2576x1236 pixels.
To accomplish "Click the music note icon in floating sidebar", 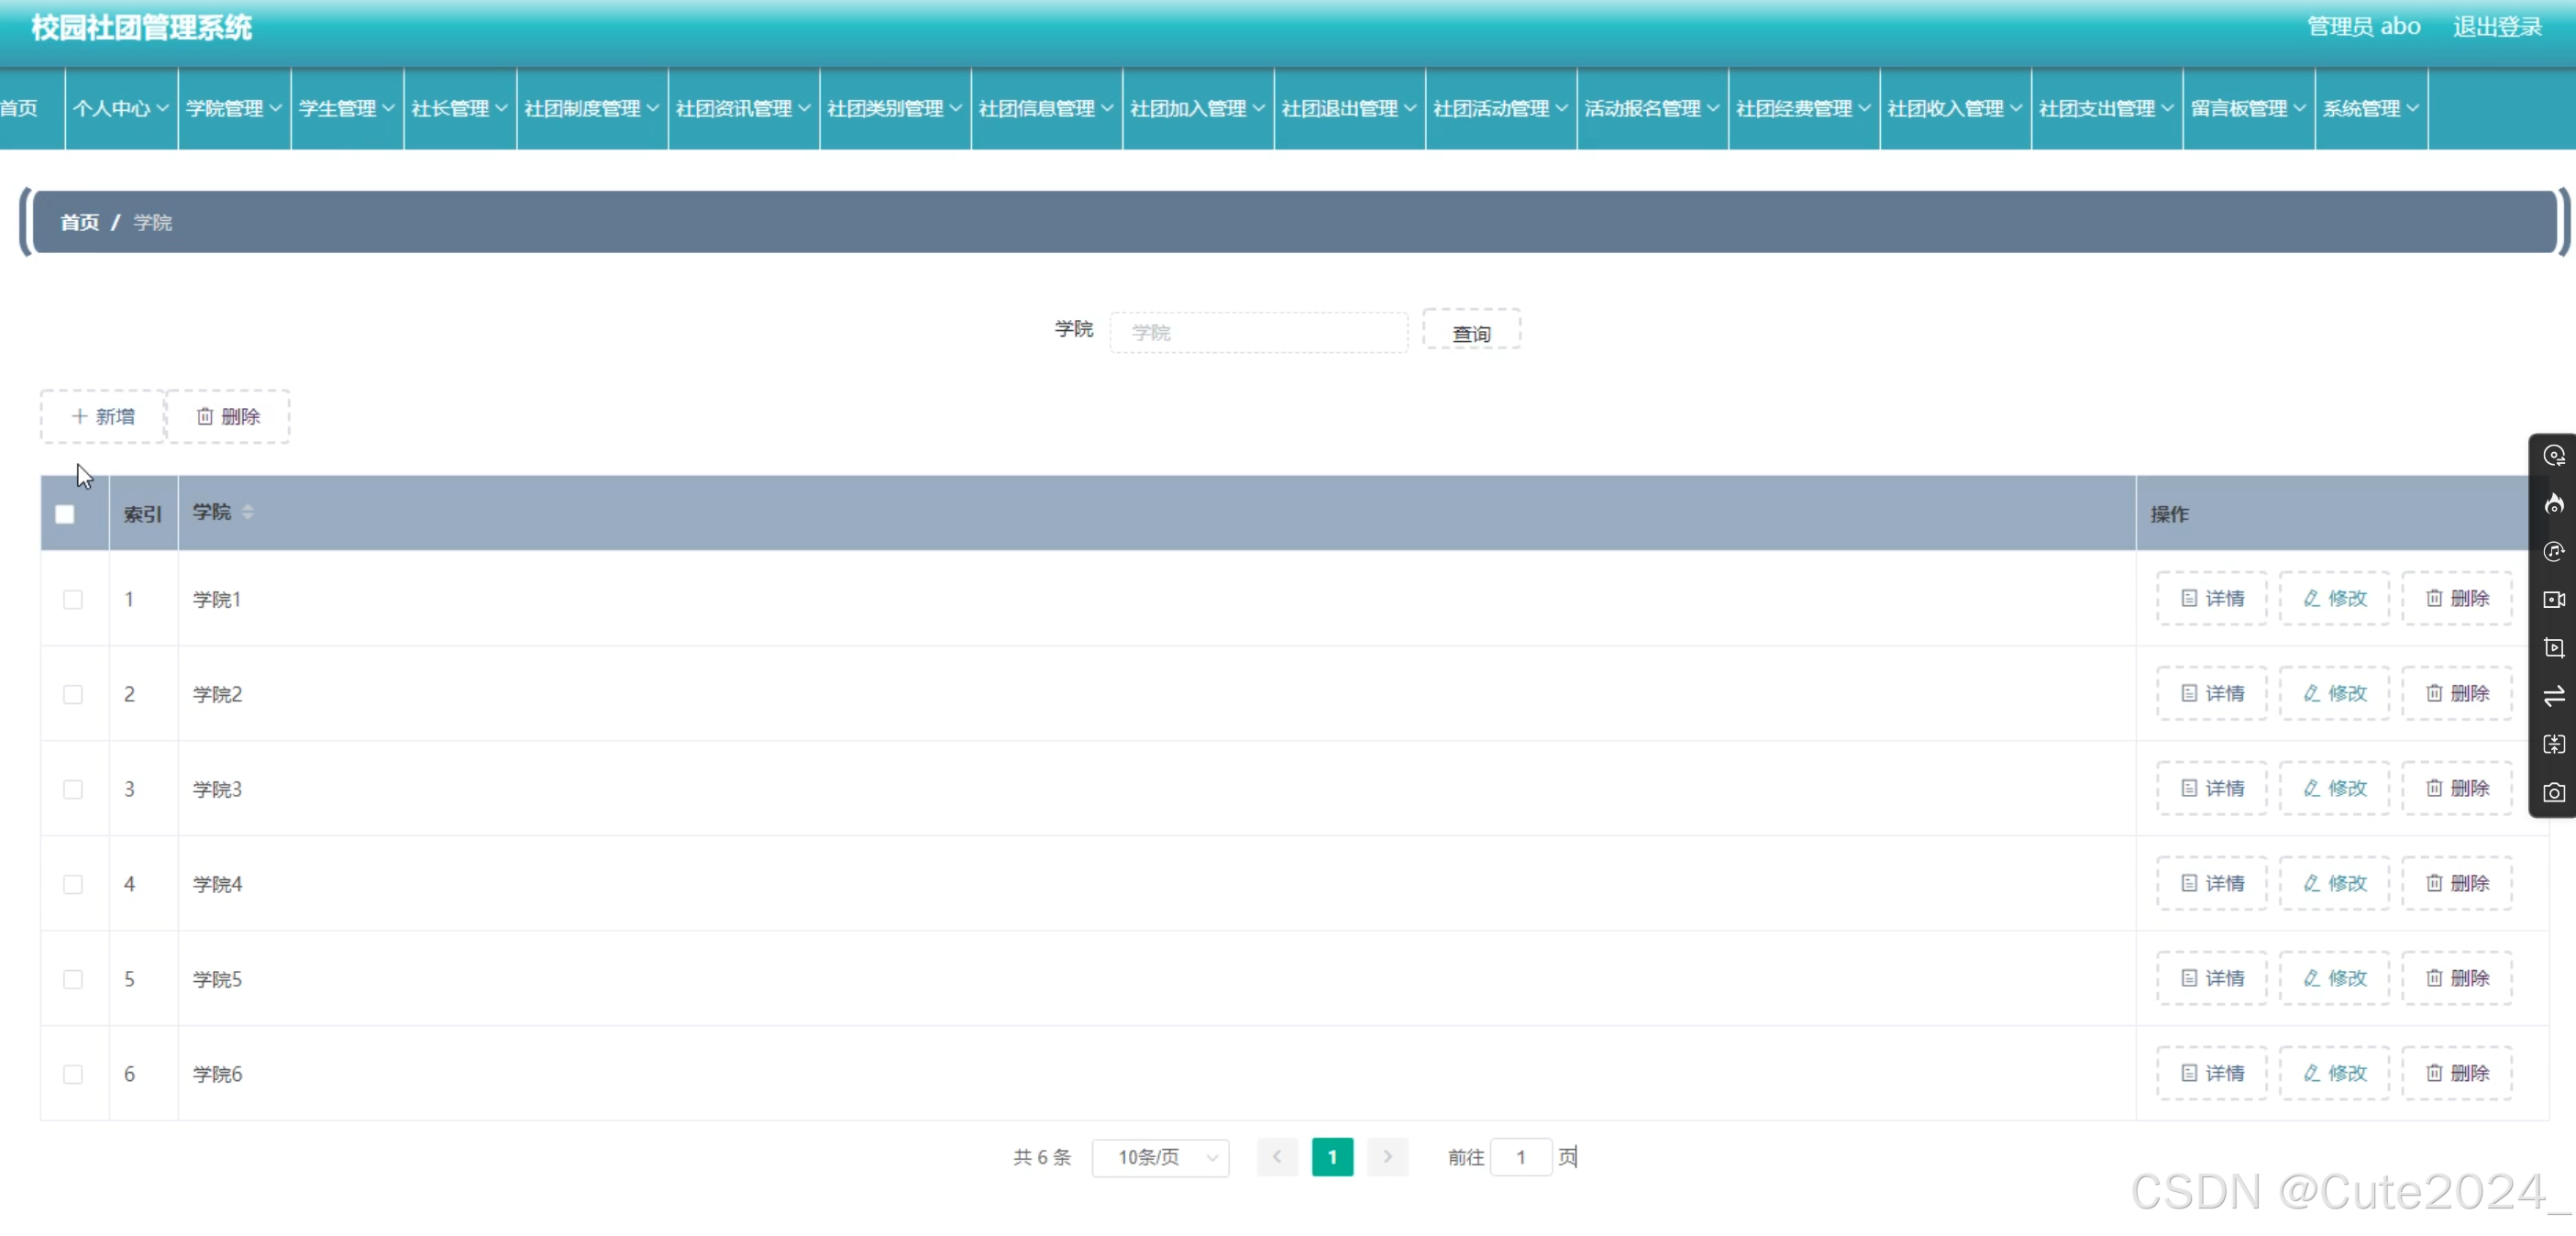I will point(2553,551).
